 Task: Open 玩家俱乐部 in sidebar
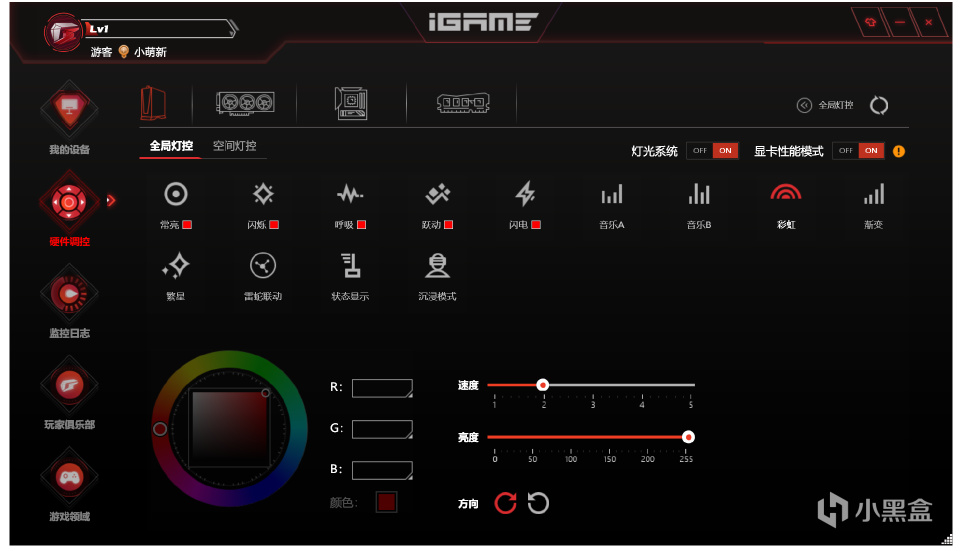point(69,394)
